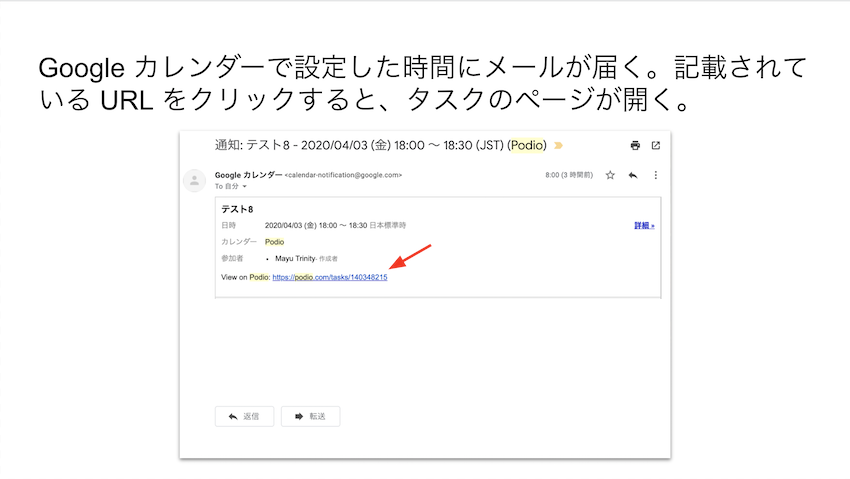Click the highlighted Podio calendar name in the カレンダー row
The height and width of the screenshot is (479, 850).
click(274, 242)
